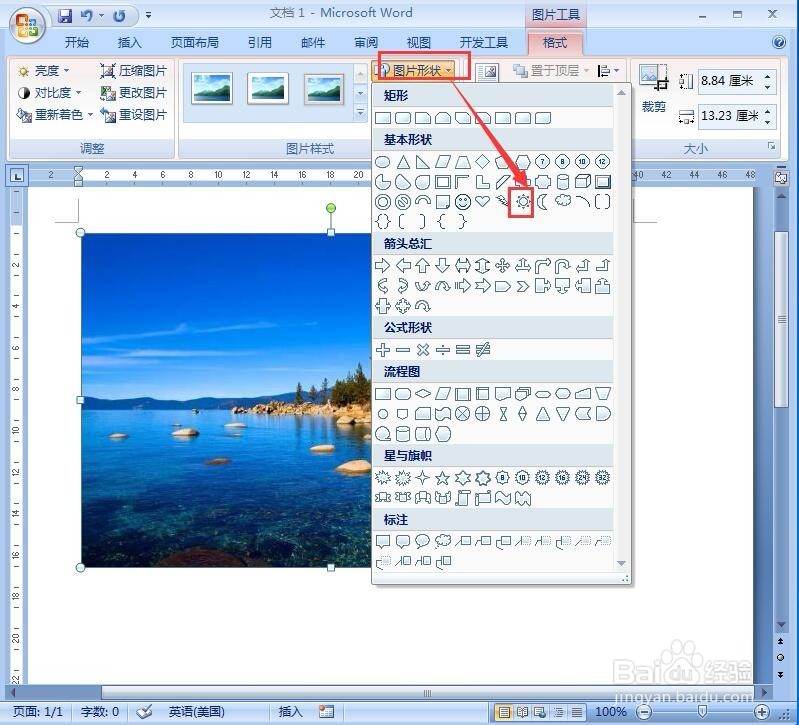Pick the division equation shape
Screen dimensions: 799x725
click(443, 350)
